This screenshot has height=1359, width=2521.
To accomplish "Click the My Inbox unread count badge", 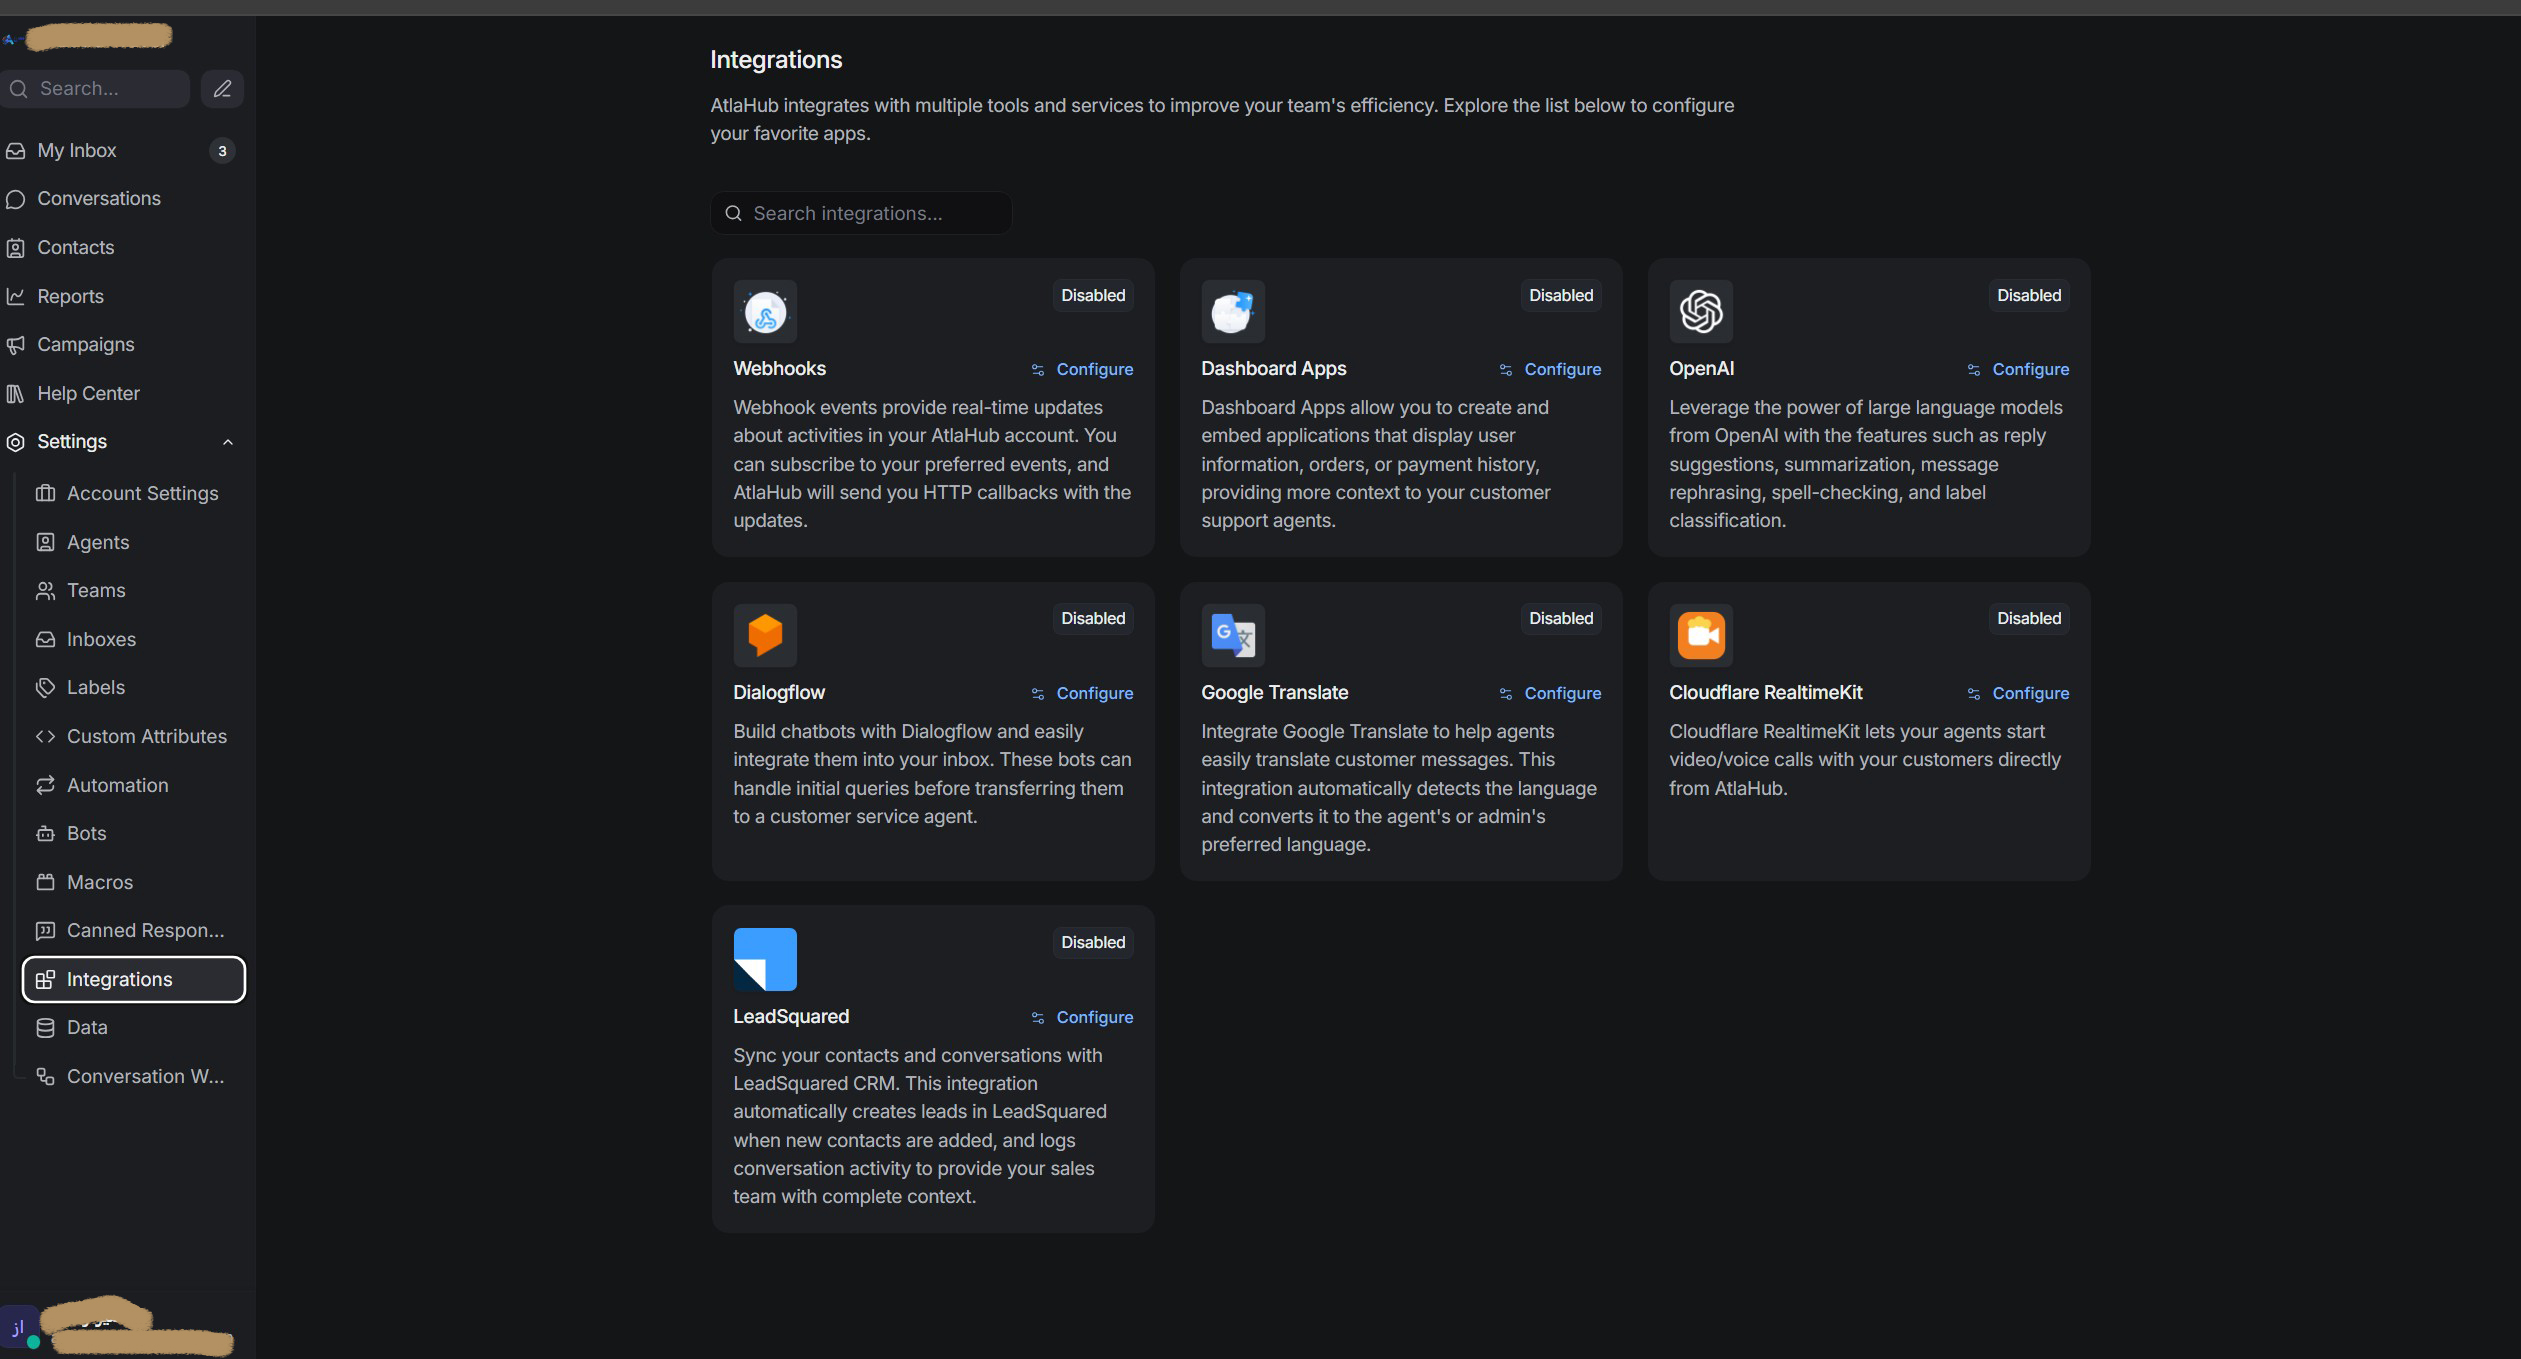I will (222, 151).
